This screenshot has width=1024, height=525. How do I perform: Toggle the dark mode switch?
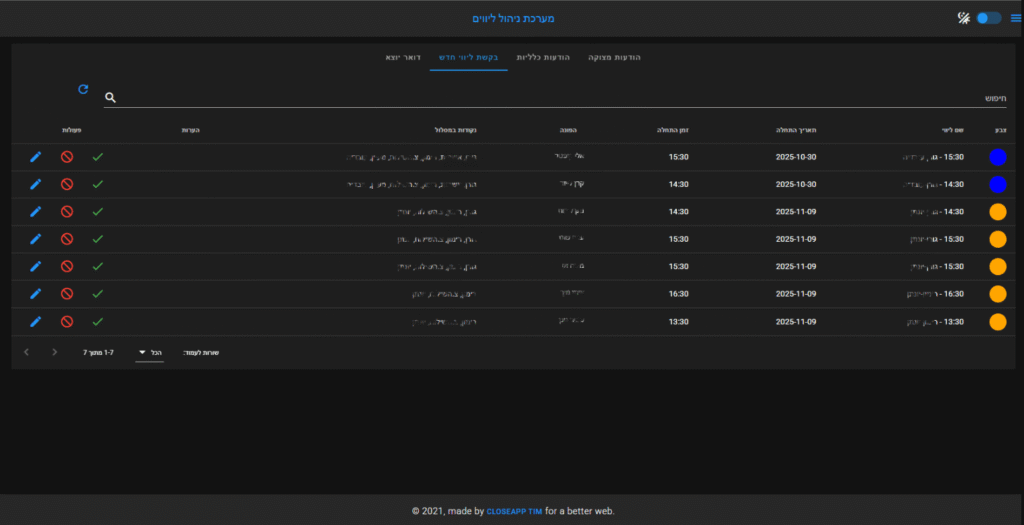coord(988,18)
